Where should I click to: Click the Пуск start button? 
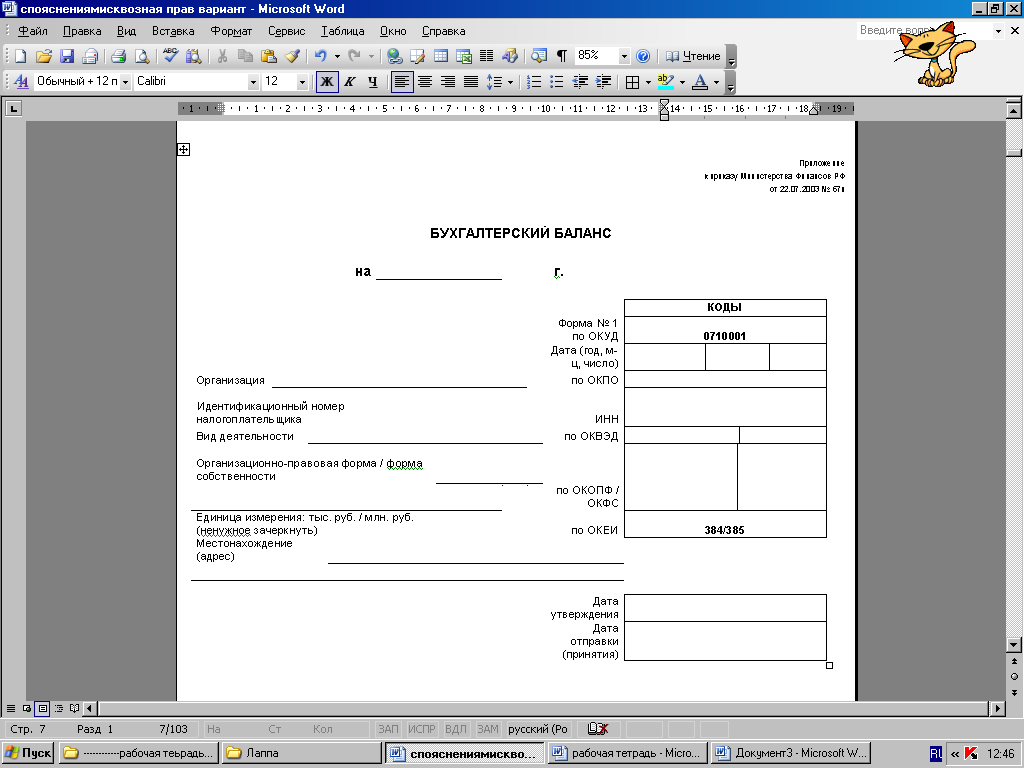point(27,753)
